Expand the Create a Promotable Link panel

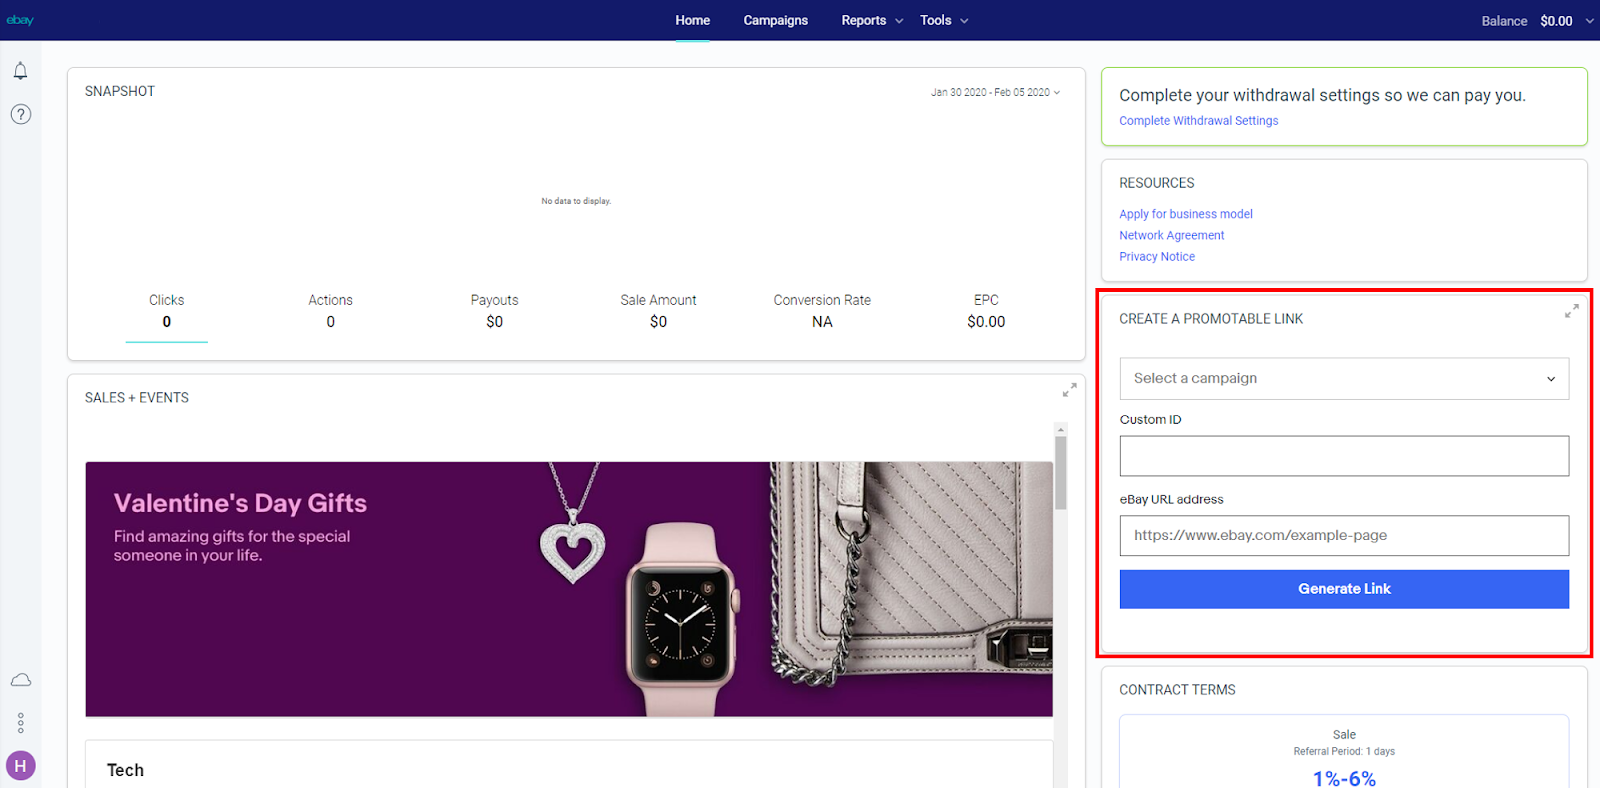1571,312
